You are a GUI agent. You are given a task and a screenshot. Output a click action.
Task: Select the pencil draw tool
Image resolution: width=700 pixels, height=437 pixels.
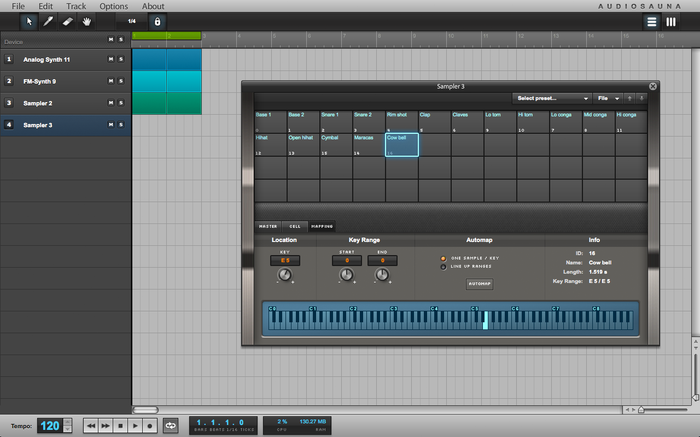click(48, 21)
